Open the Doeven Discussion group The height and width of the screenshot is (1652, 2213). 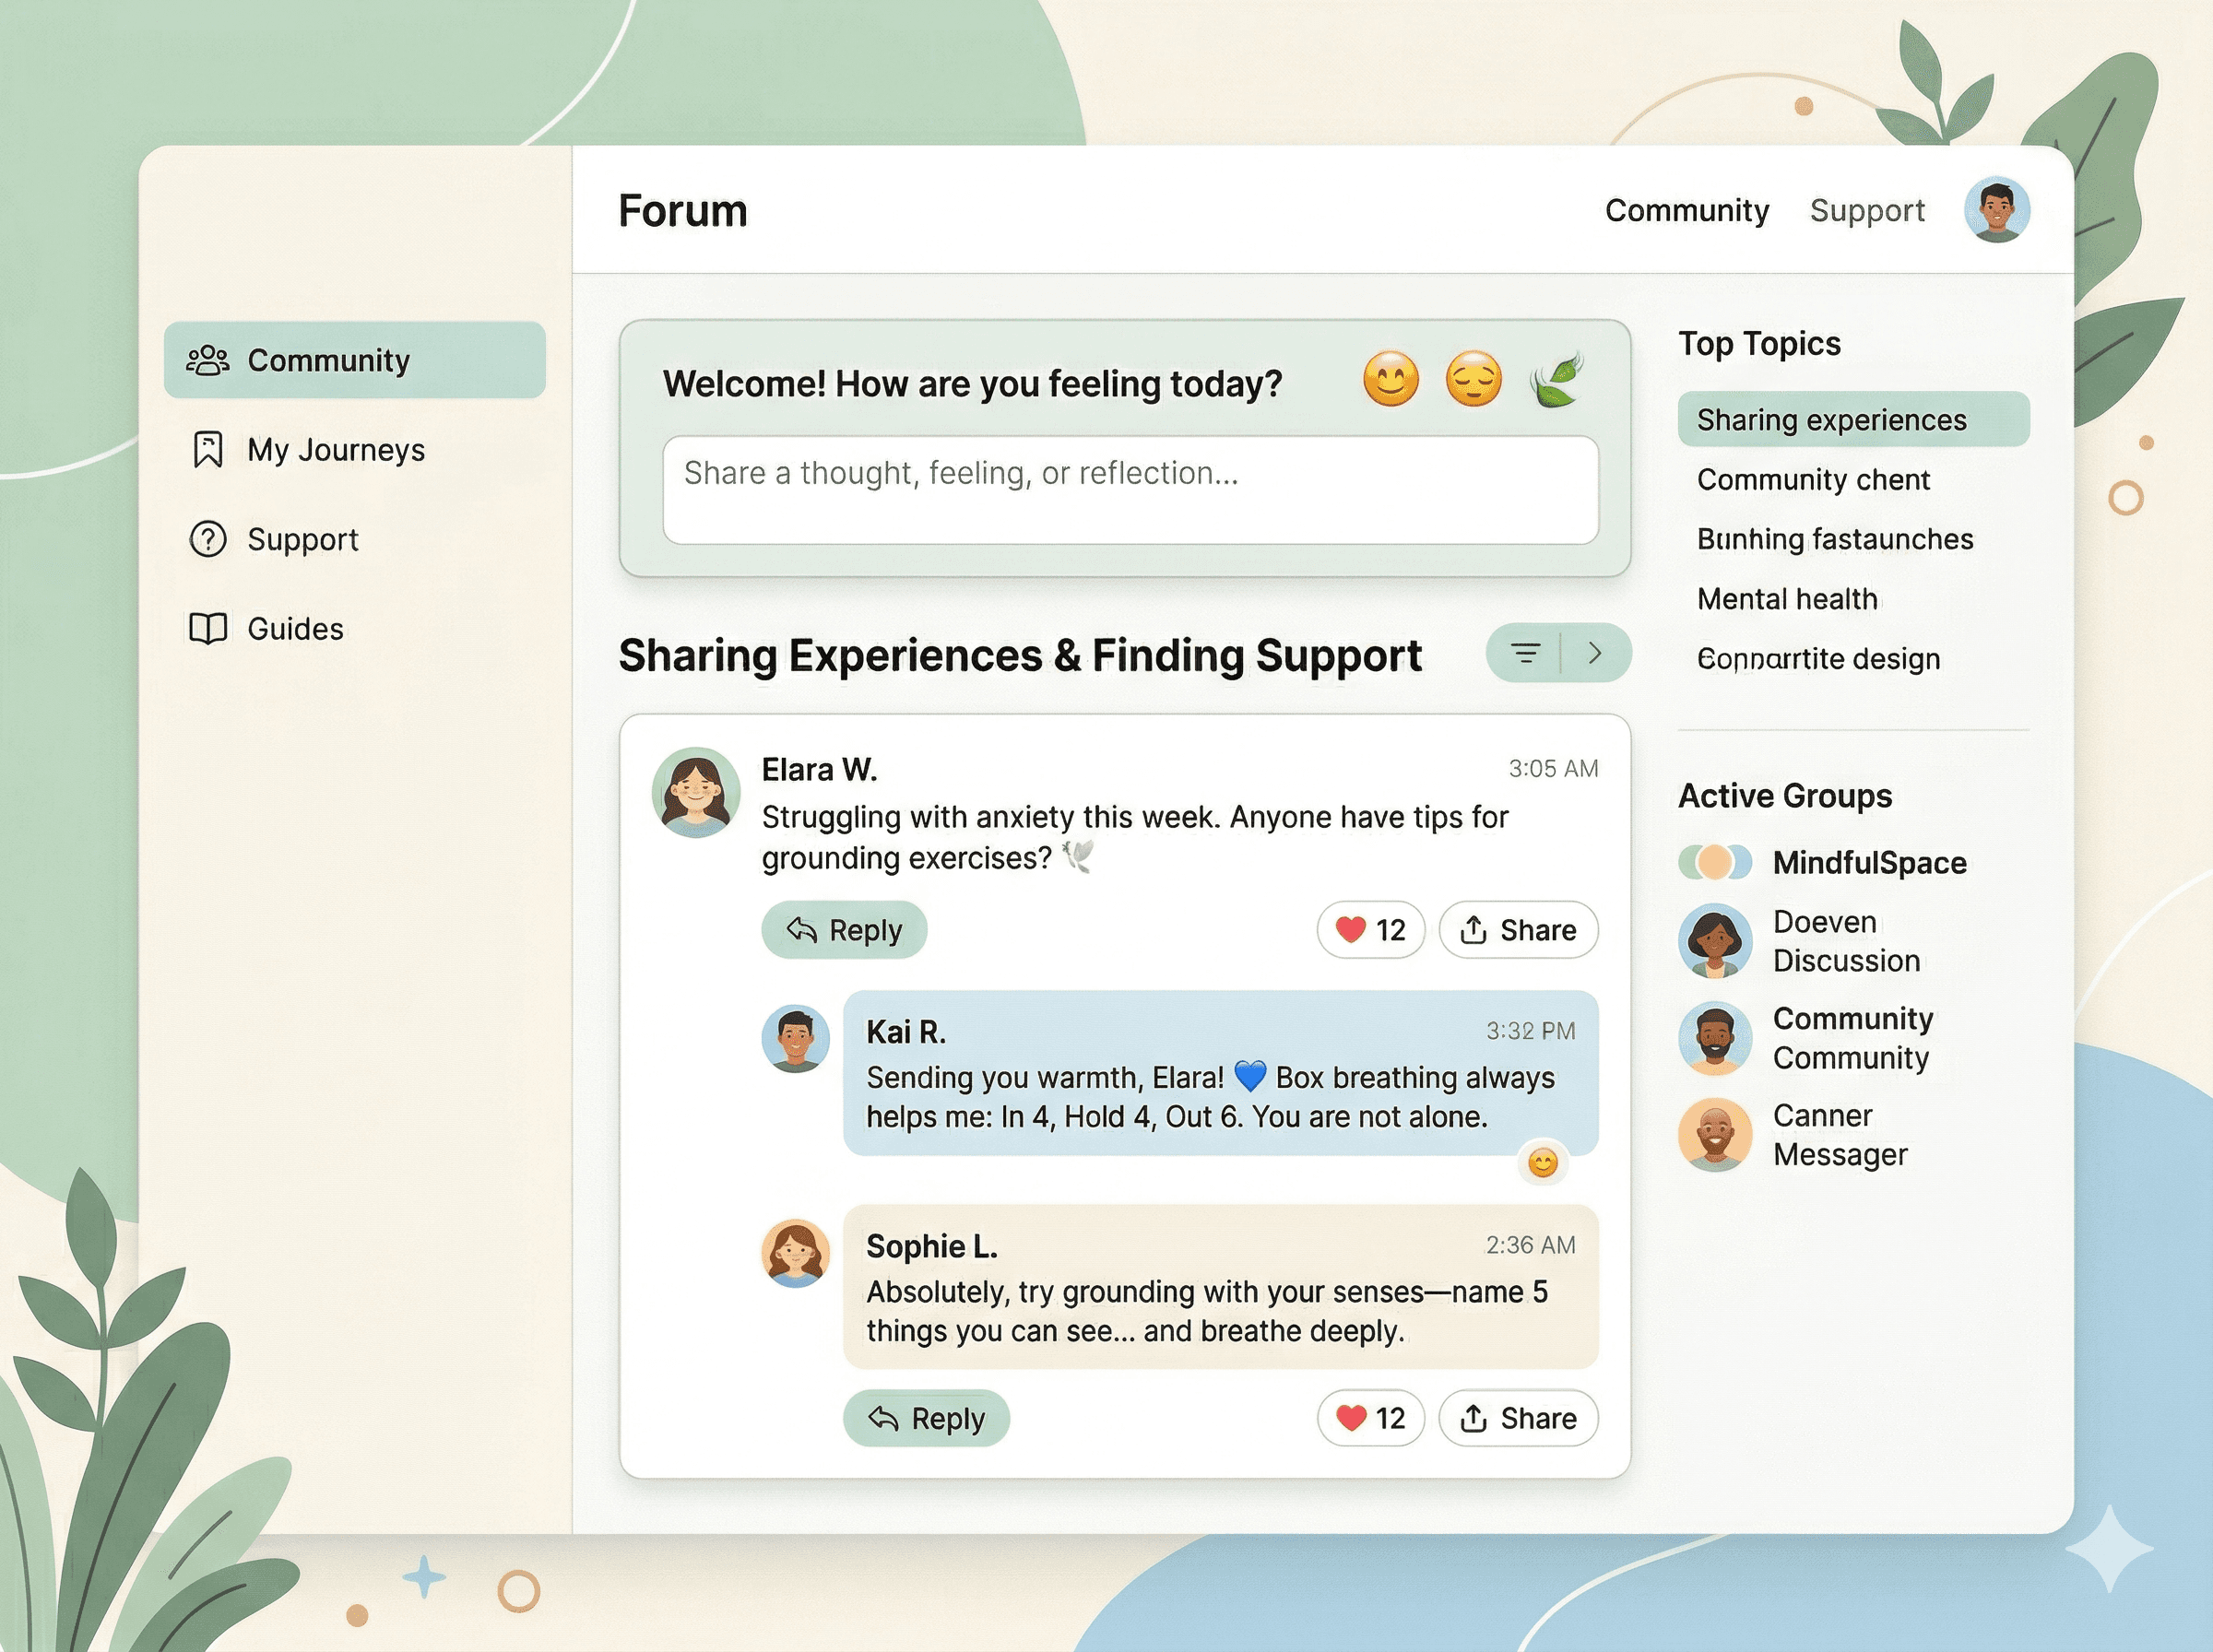(x=1845, y=941)
